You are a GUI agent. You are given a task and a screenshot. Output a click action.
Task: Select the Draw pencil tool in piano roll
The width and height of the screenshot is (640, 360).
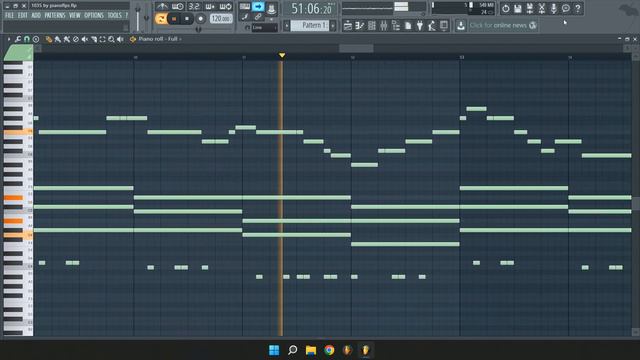click(49, 39)
